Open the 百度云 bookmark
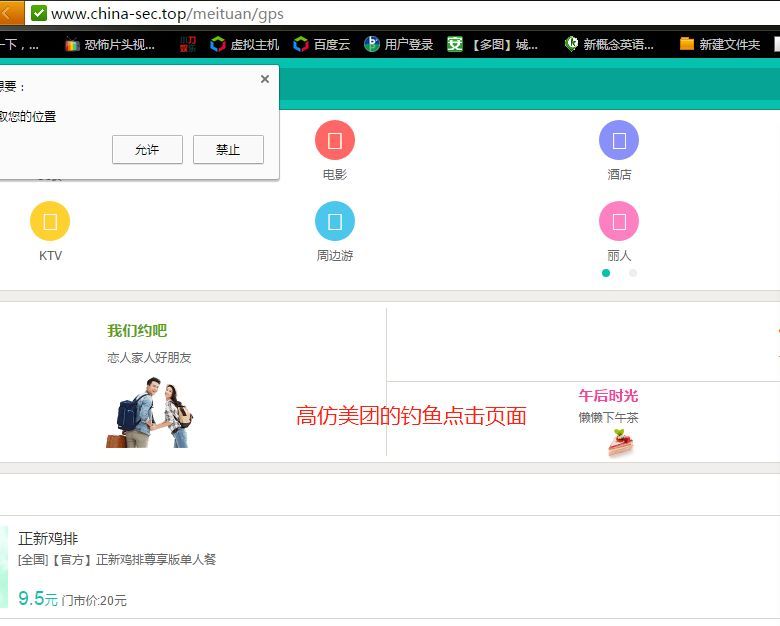Image resolution: width=780 pixels, height=626 pixels. (x=322, y=45)
